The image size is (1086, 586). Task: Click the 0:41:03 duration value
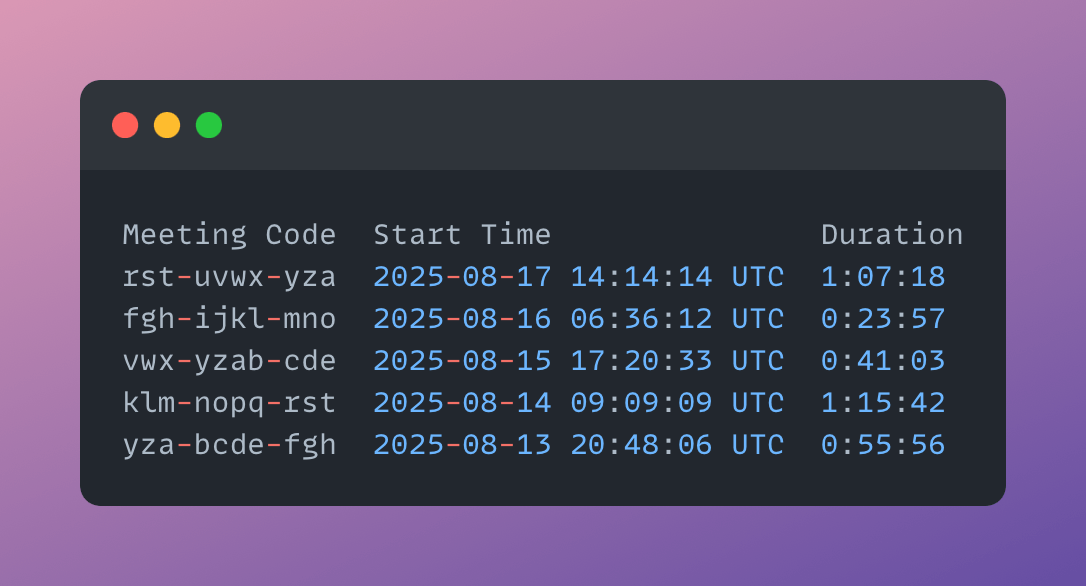coord(883,361)
